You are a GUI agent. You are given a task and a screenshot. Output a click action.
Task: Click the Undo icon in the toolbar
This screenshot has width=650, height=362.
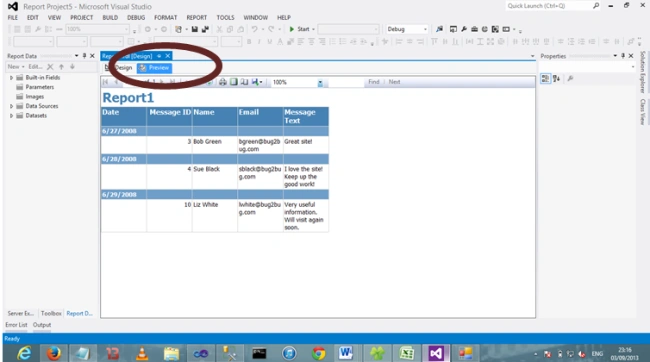tap(254, 29)
